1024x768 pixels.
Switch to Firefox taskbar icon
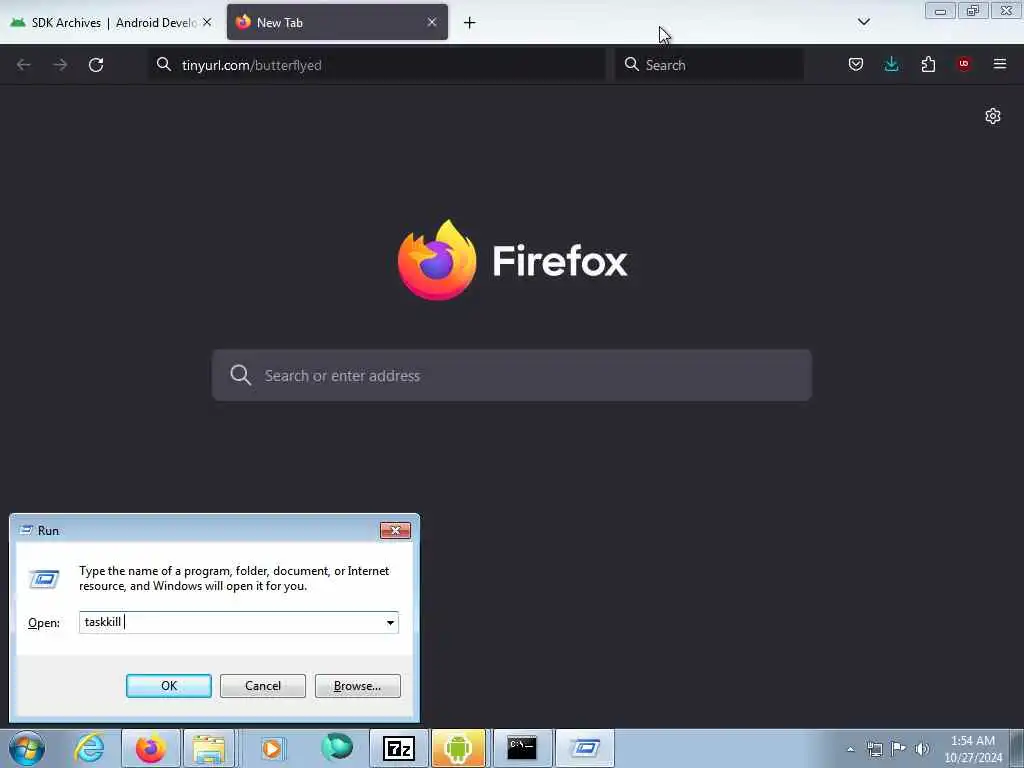(150, 748)
